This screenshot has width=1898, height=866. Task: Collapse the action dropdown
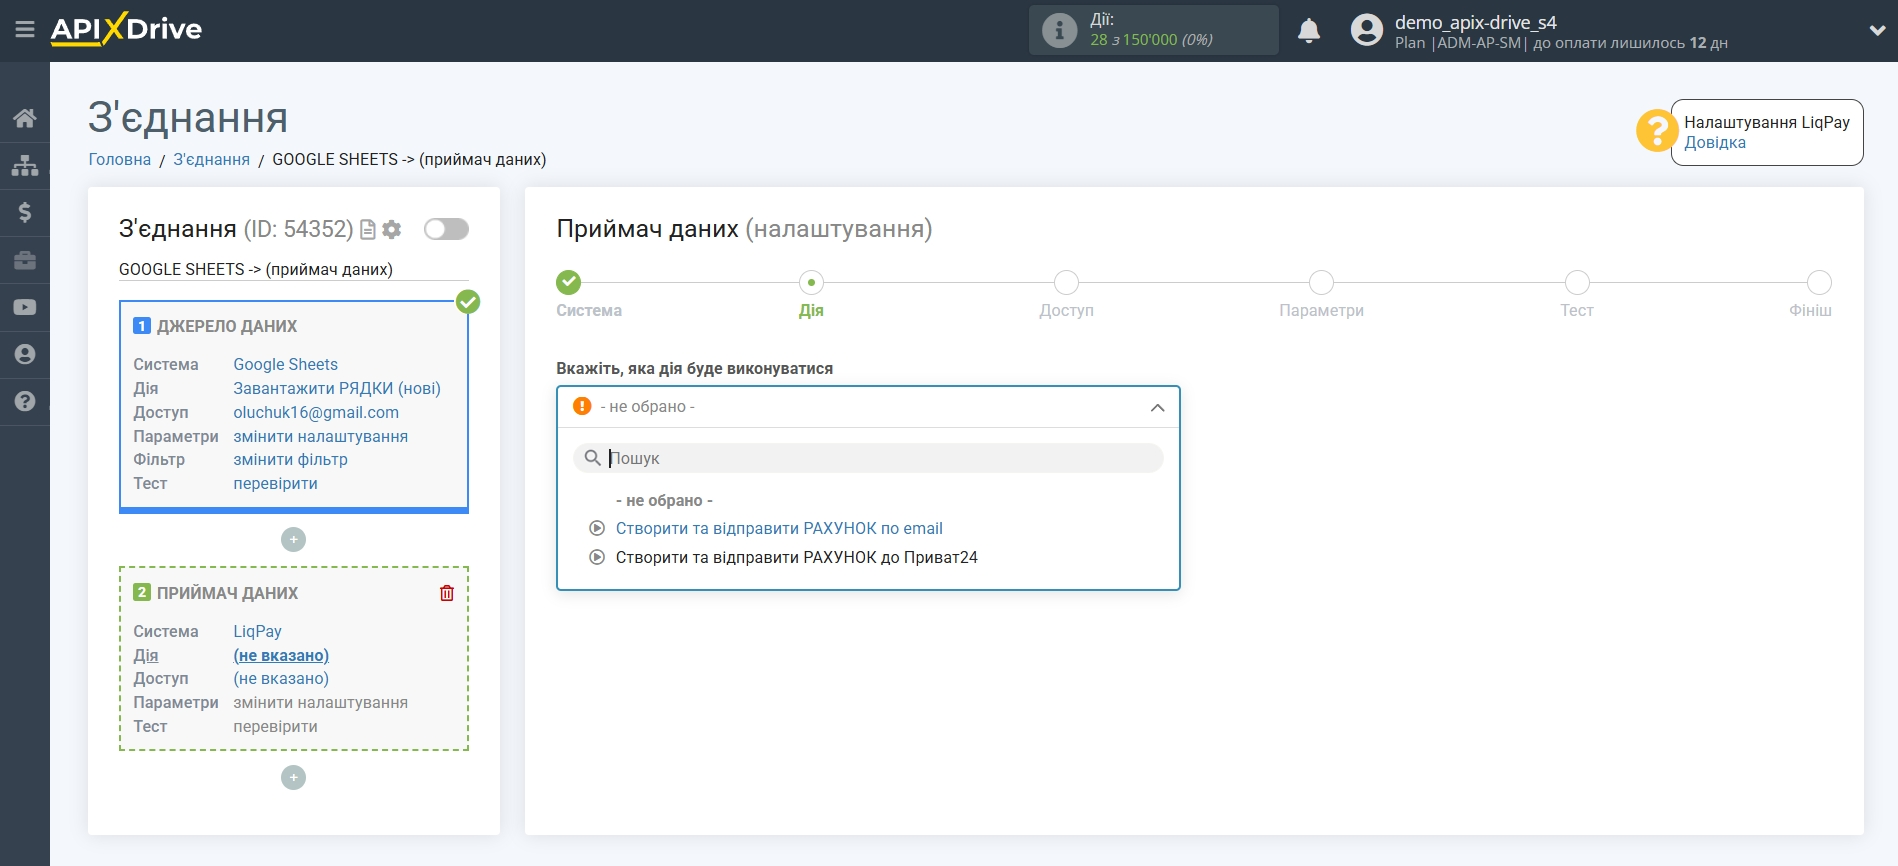point(1157,408)
